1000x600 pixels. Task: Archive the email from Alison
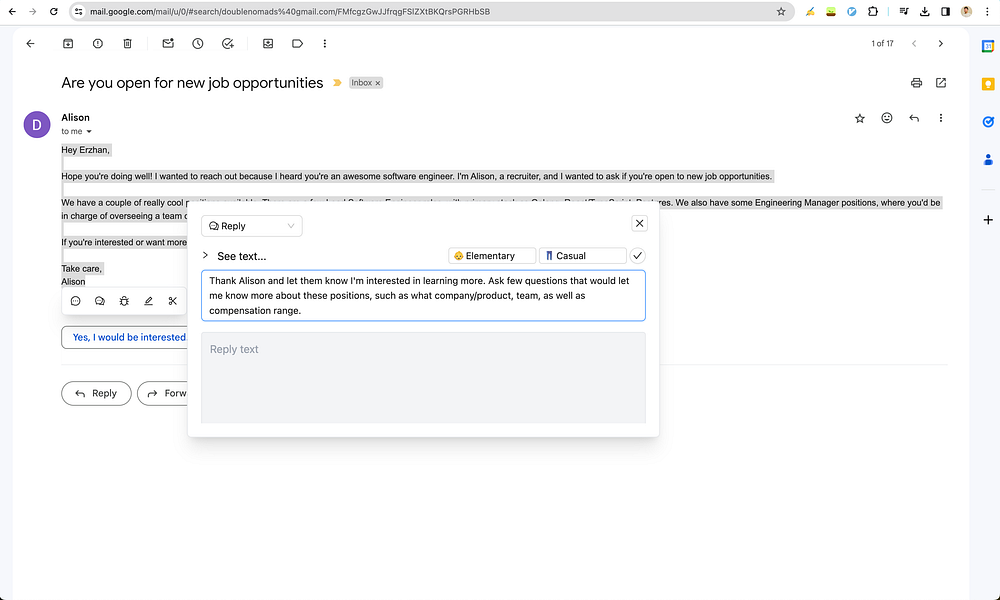tap(67, 43)
